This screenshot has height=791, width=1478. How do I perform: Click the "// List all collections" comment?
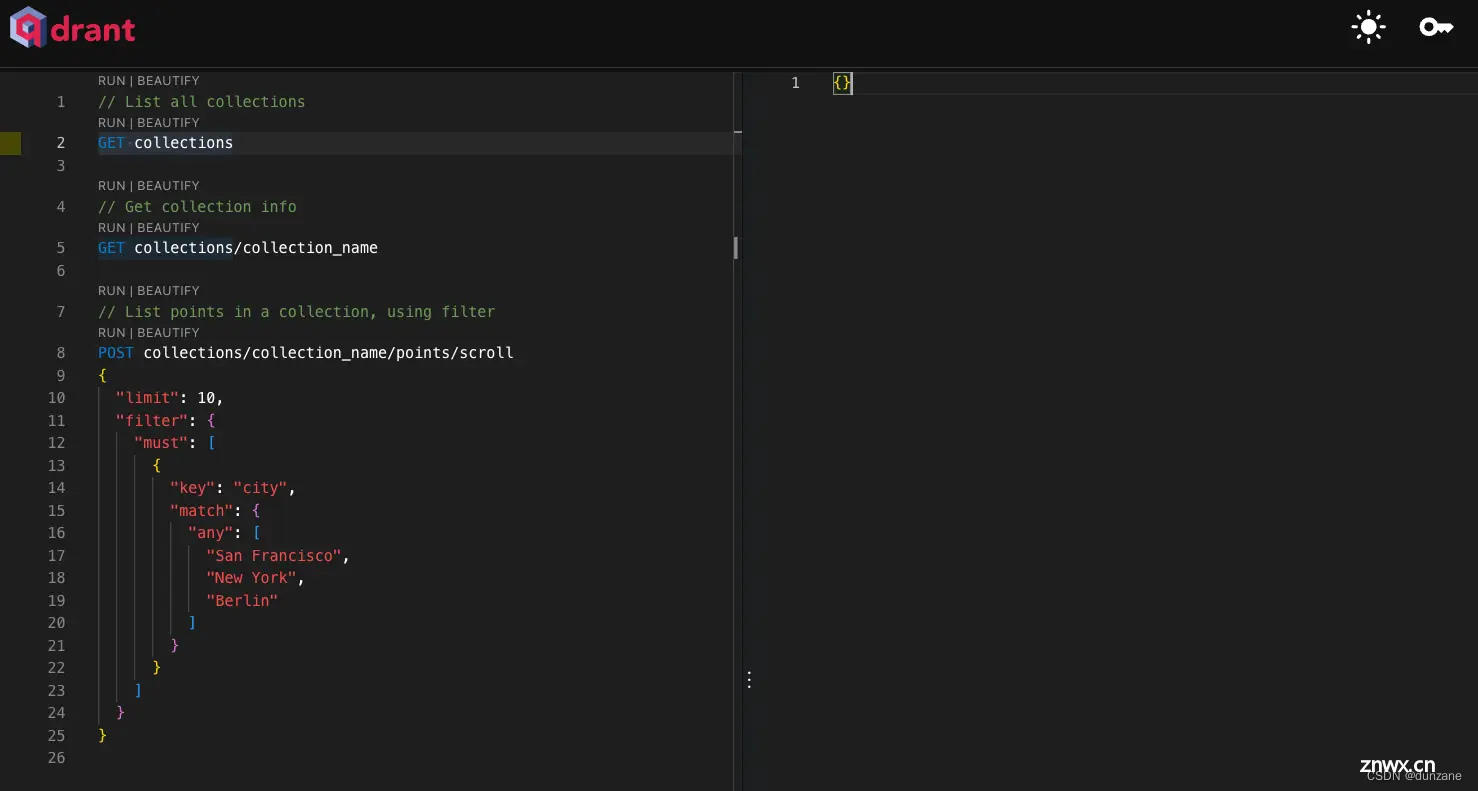(x=201, y=102)
